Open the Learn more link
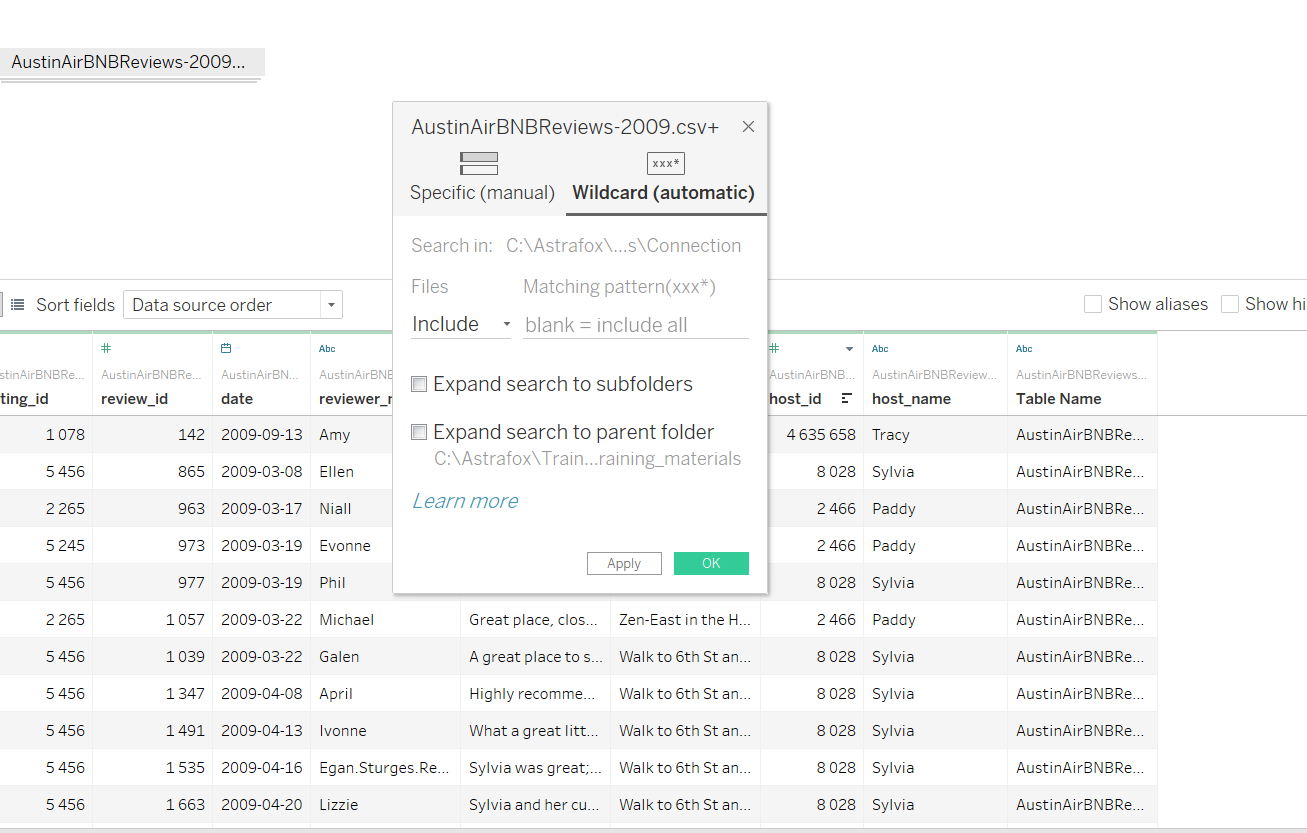The width and height of the screenshot is (1307, 833). point(465,501)
